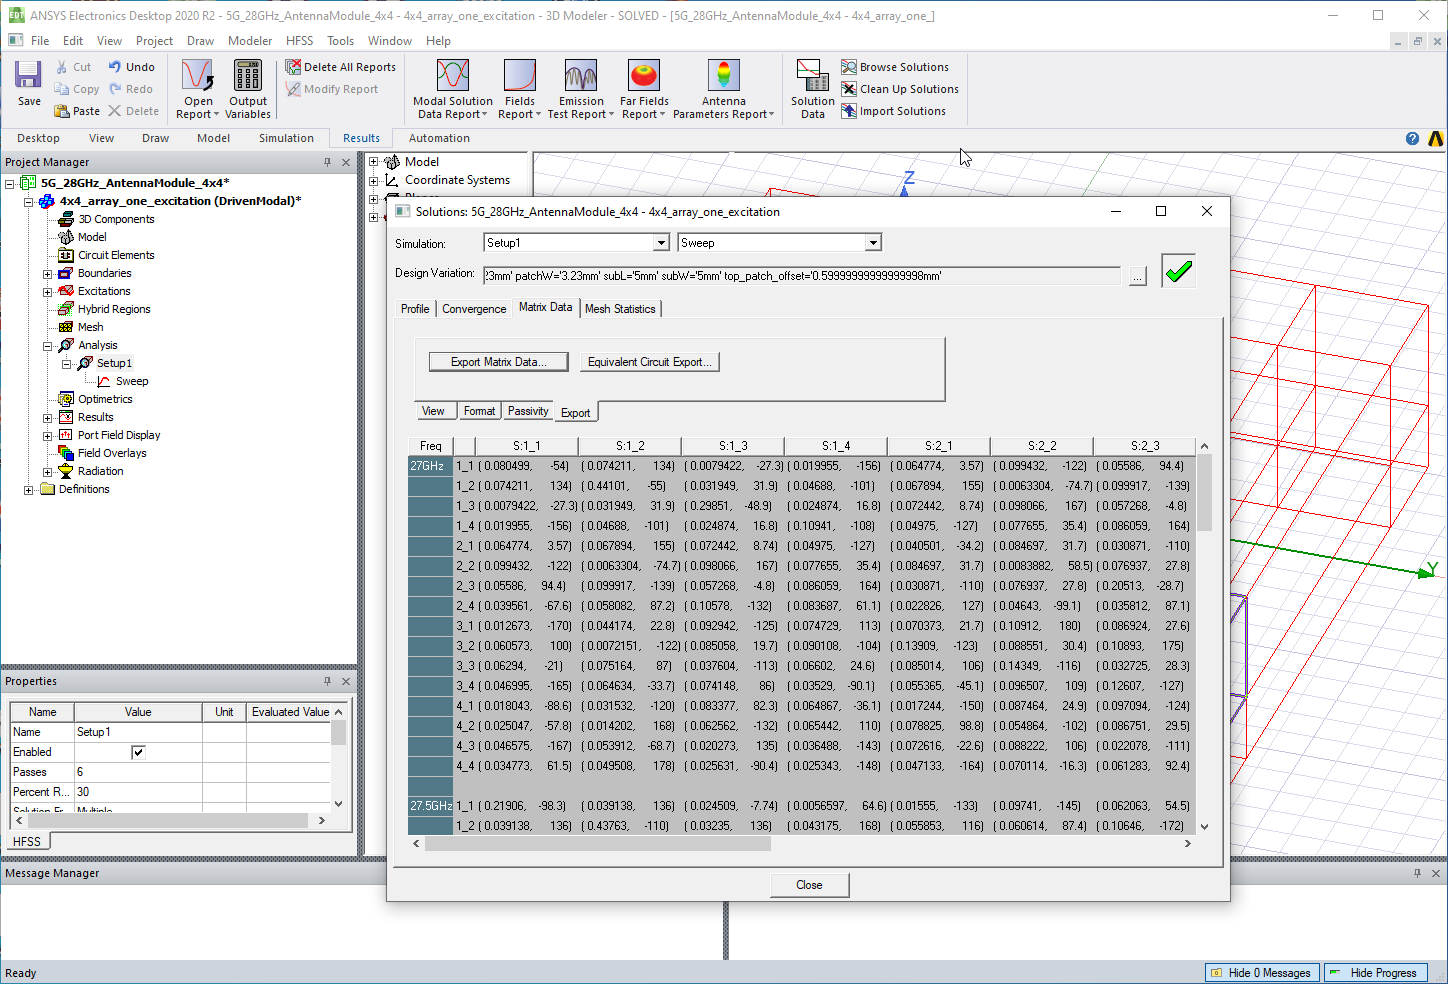Click the S:1_1 column header

click(526, 446)
